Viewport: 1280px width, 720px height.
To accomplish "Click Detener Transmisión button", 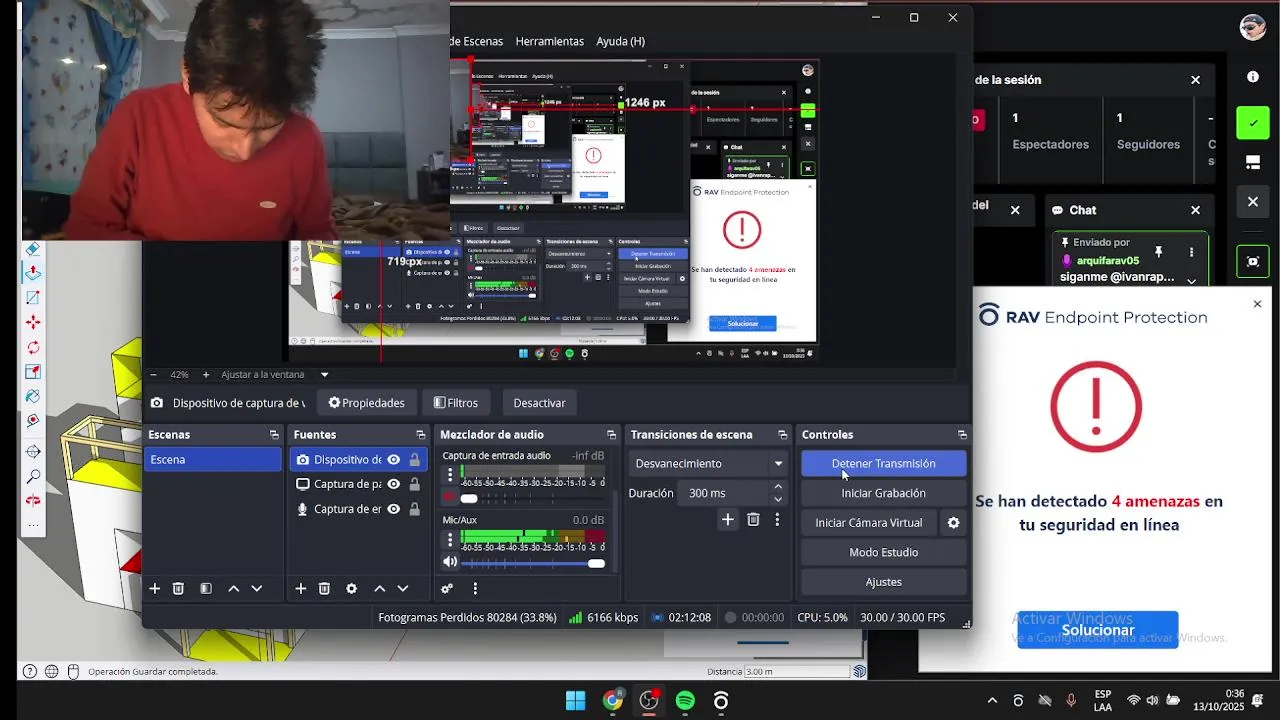I will click(x=884, y=463).
